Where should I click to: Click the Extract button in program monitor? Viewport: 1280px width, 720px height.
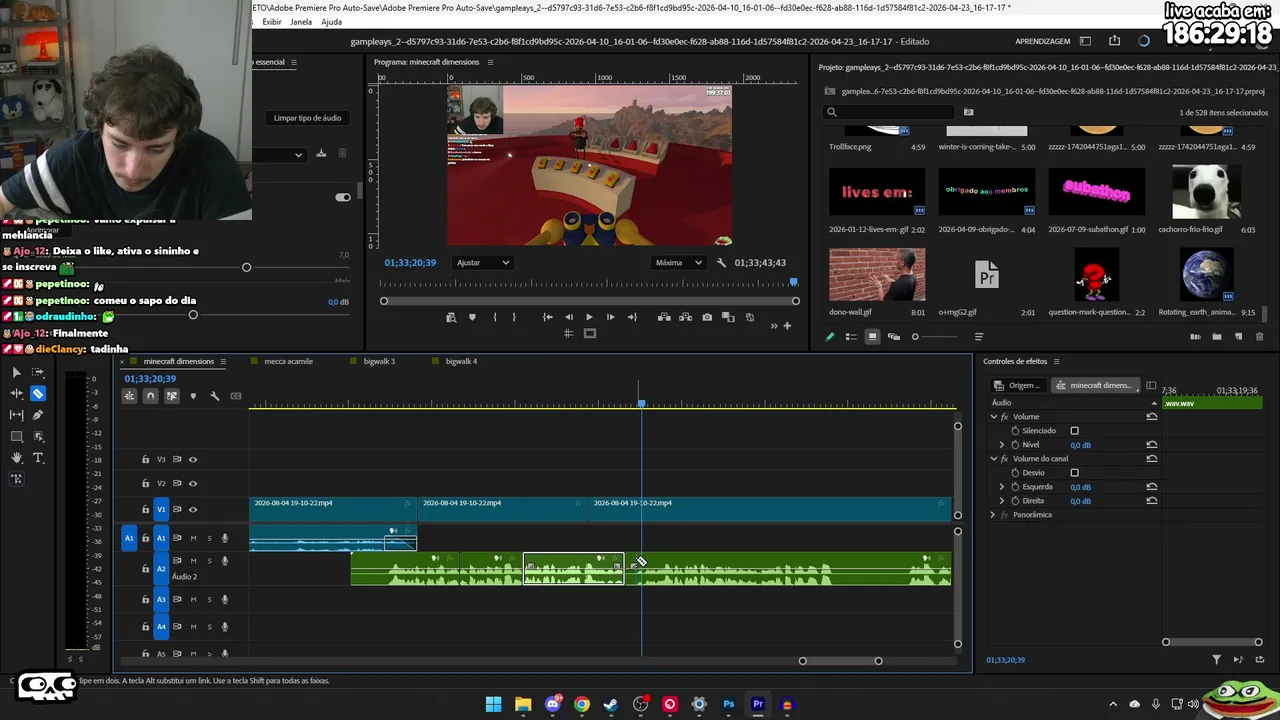685,317
